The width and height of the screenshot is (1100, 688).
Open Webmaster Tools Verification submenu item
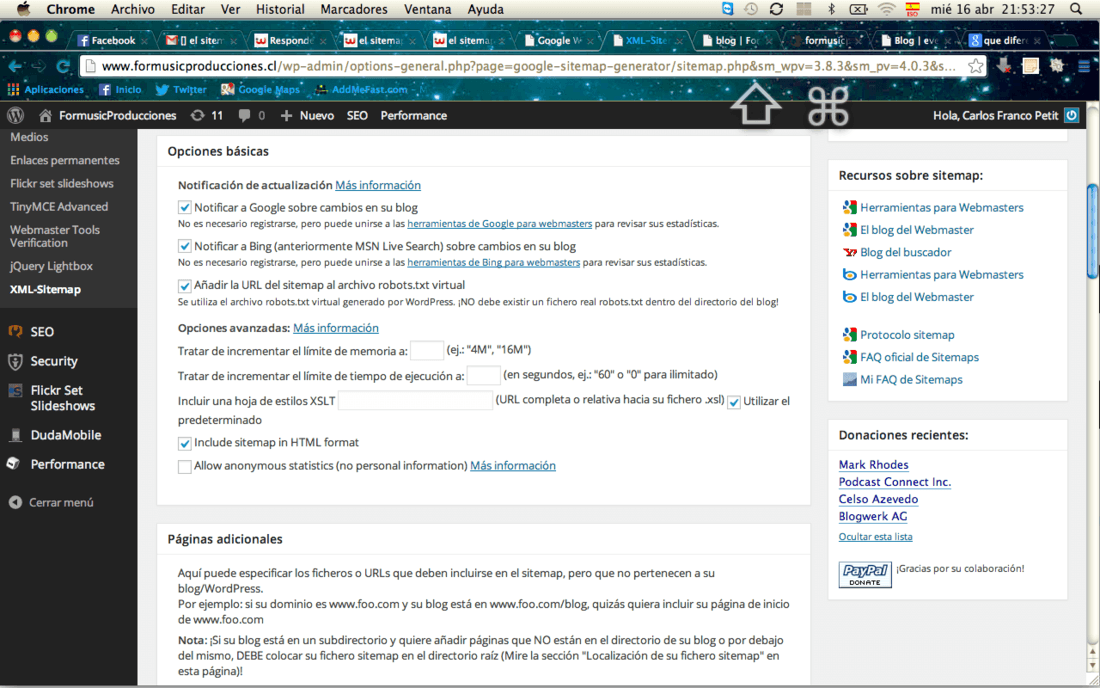click(55, 236)
